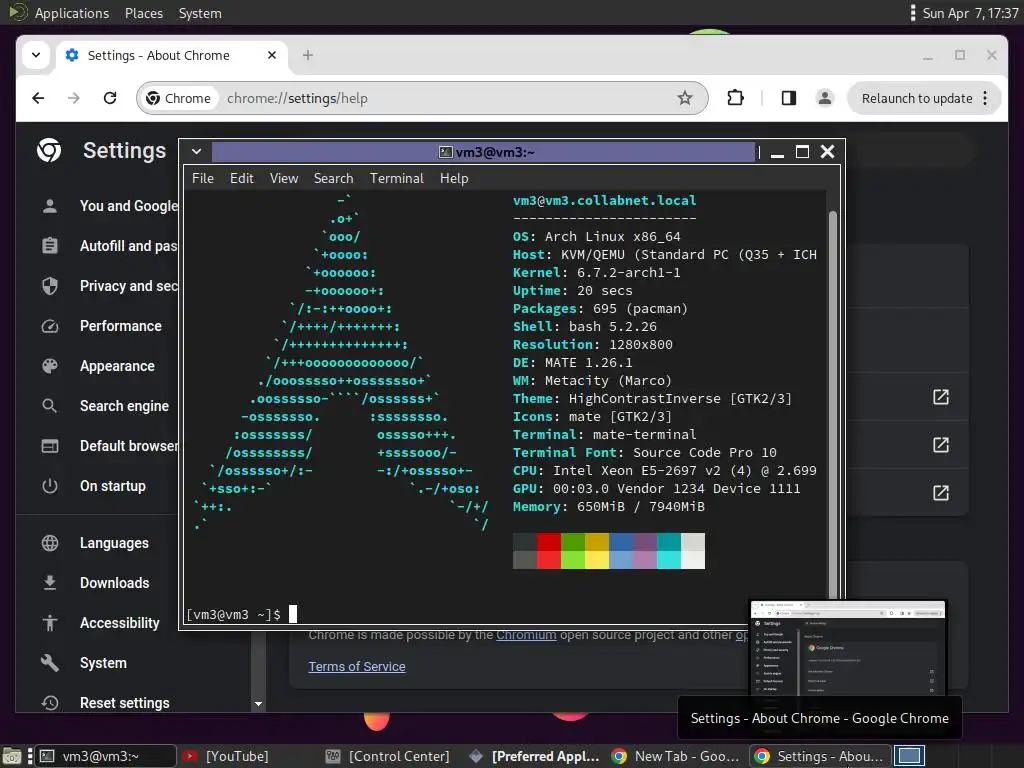Click the Chrome logo beside Settings heading
Screen dimensions: 1024x768
[x=49, y=150]
